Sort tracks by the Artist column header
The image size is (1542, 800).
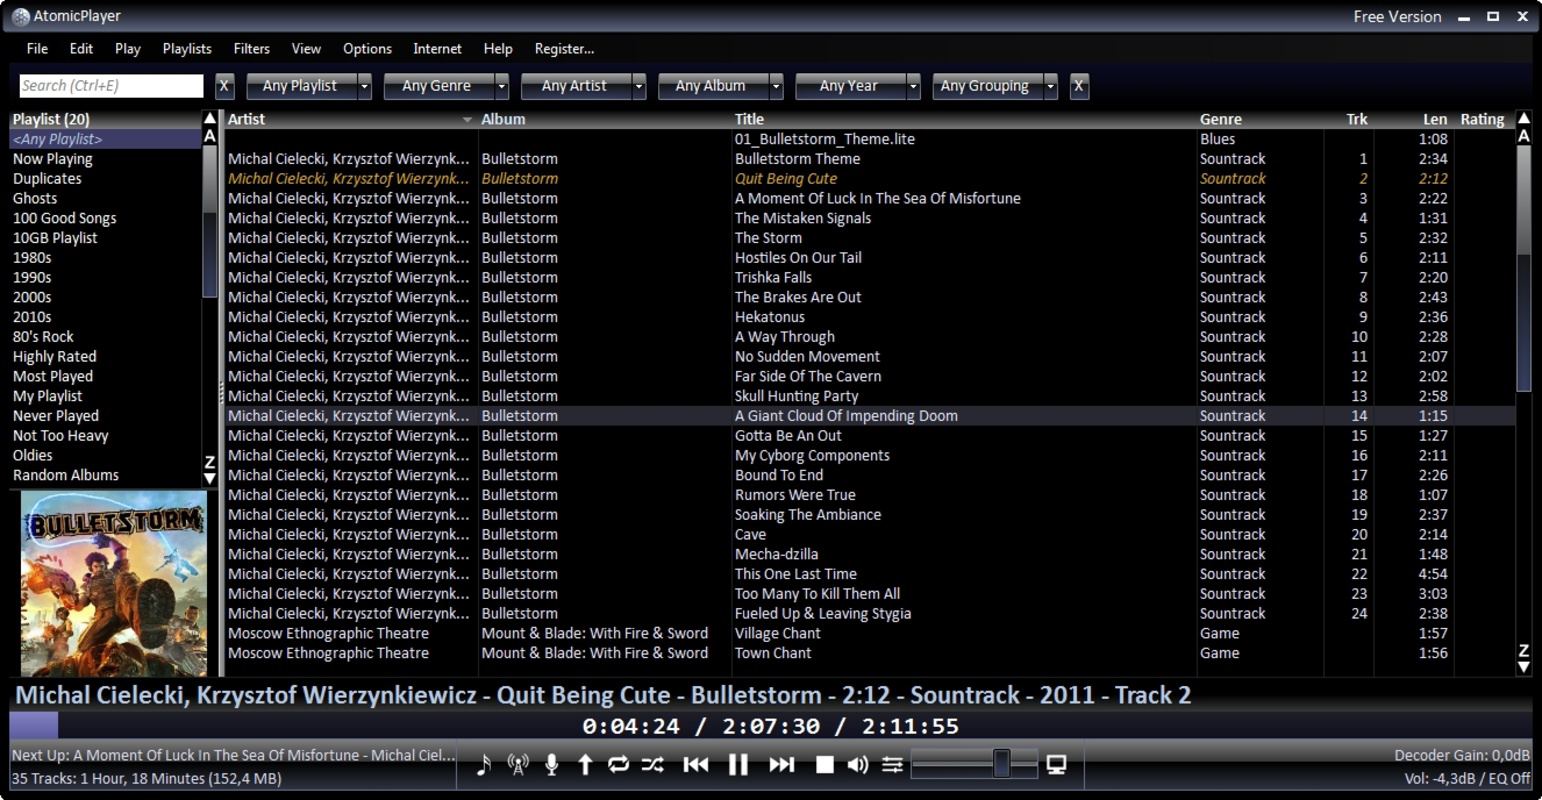point(350,119)
